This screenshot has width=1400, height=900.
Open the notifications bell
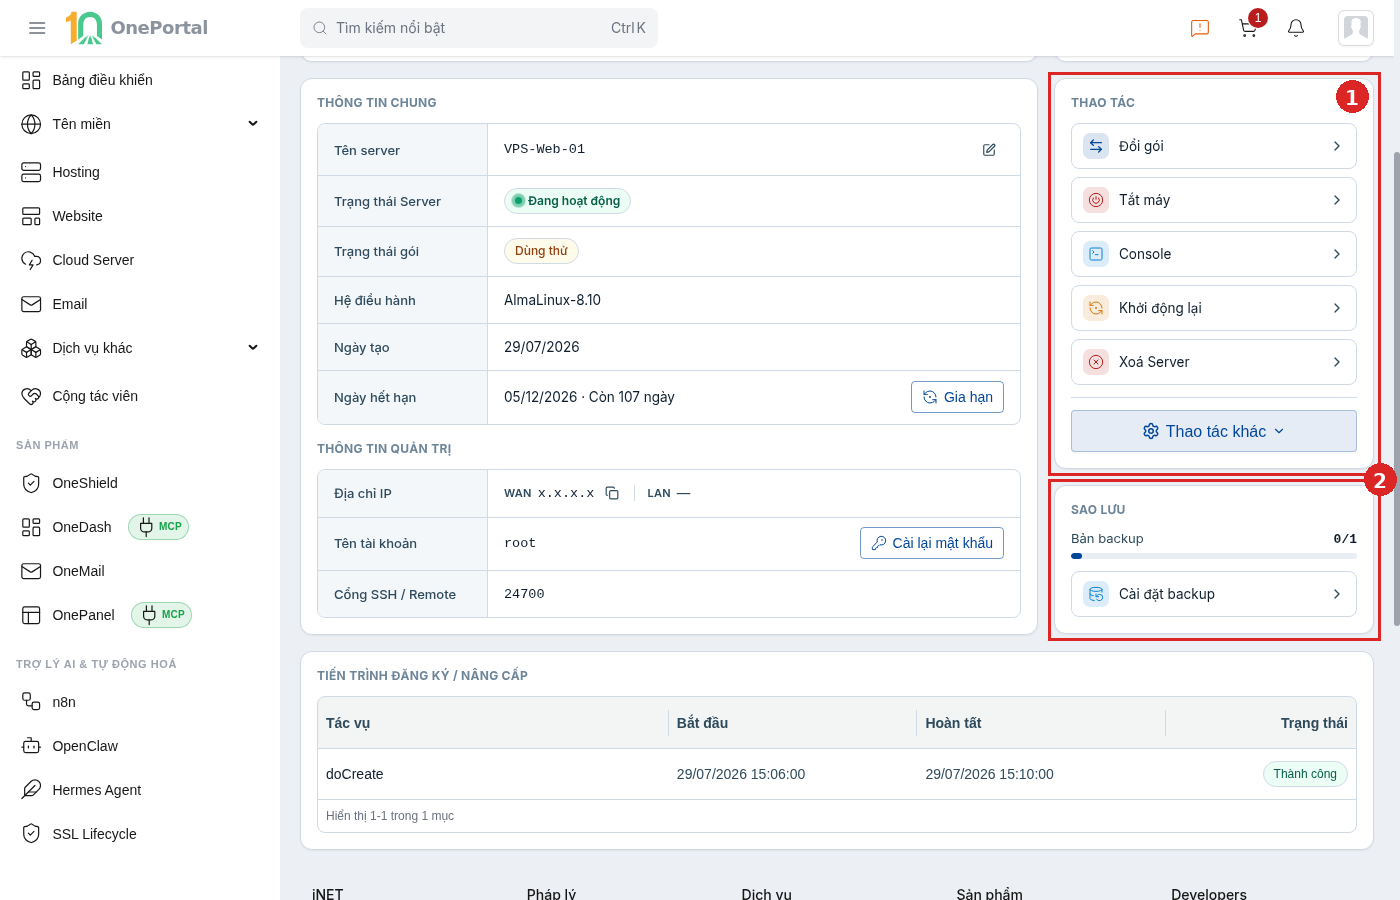1296,28
